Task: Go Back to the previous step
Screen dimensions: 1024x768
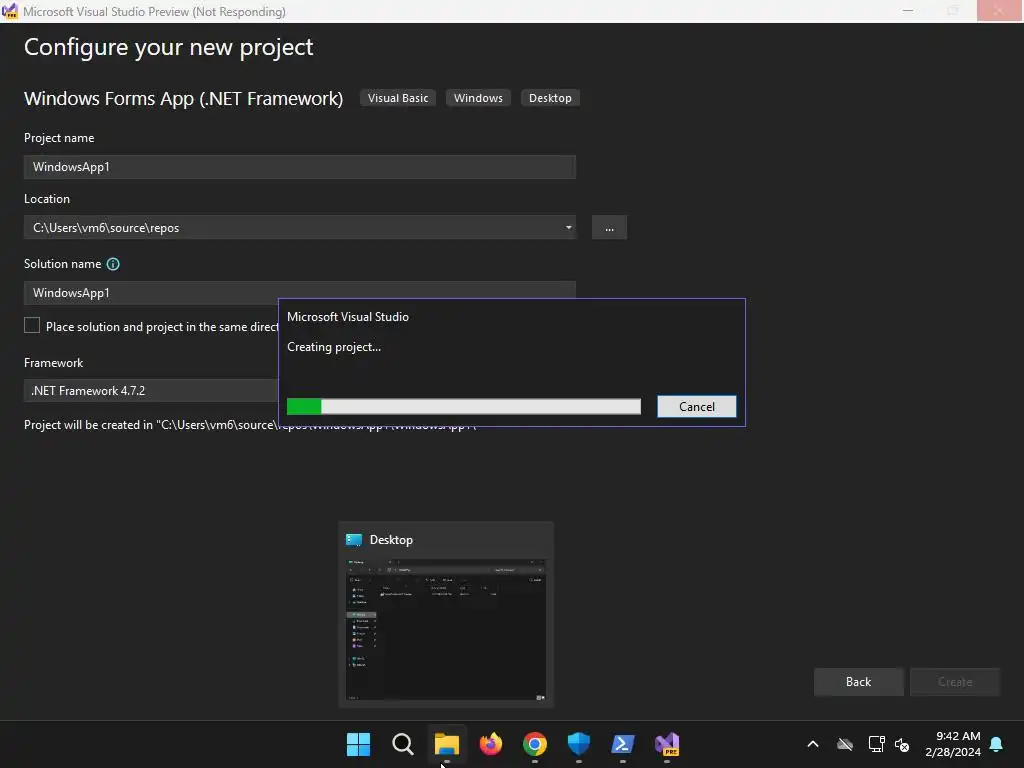Action: 858,682
